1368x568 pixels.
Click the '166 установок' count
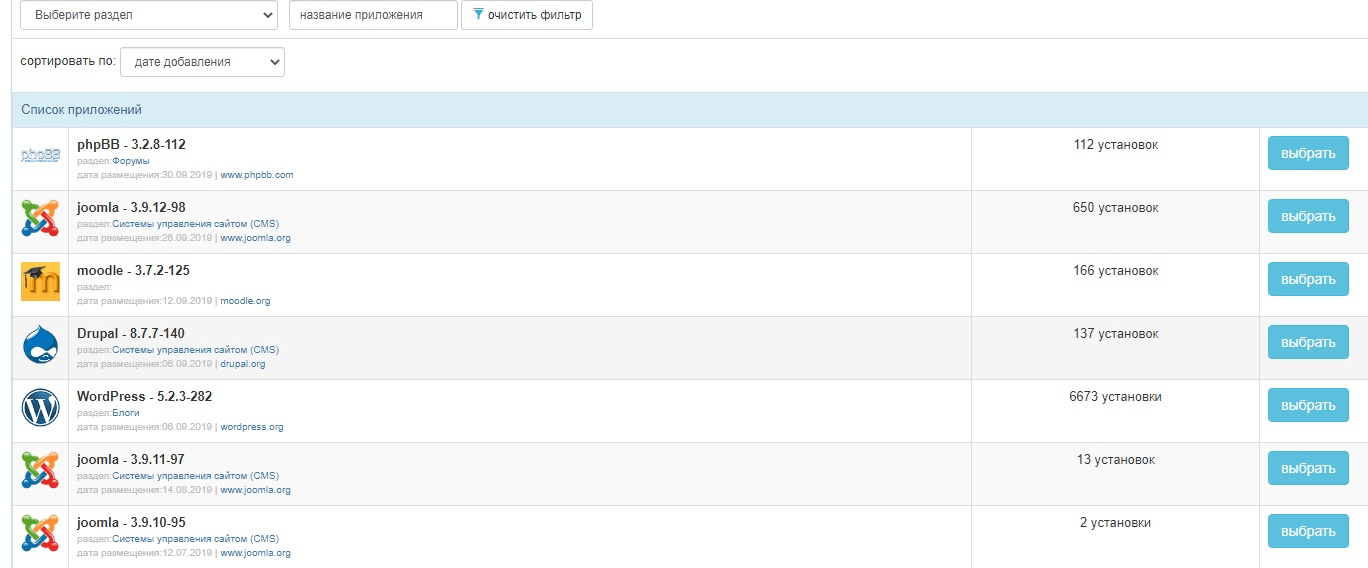point(1116,271)
